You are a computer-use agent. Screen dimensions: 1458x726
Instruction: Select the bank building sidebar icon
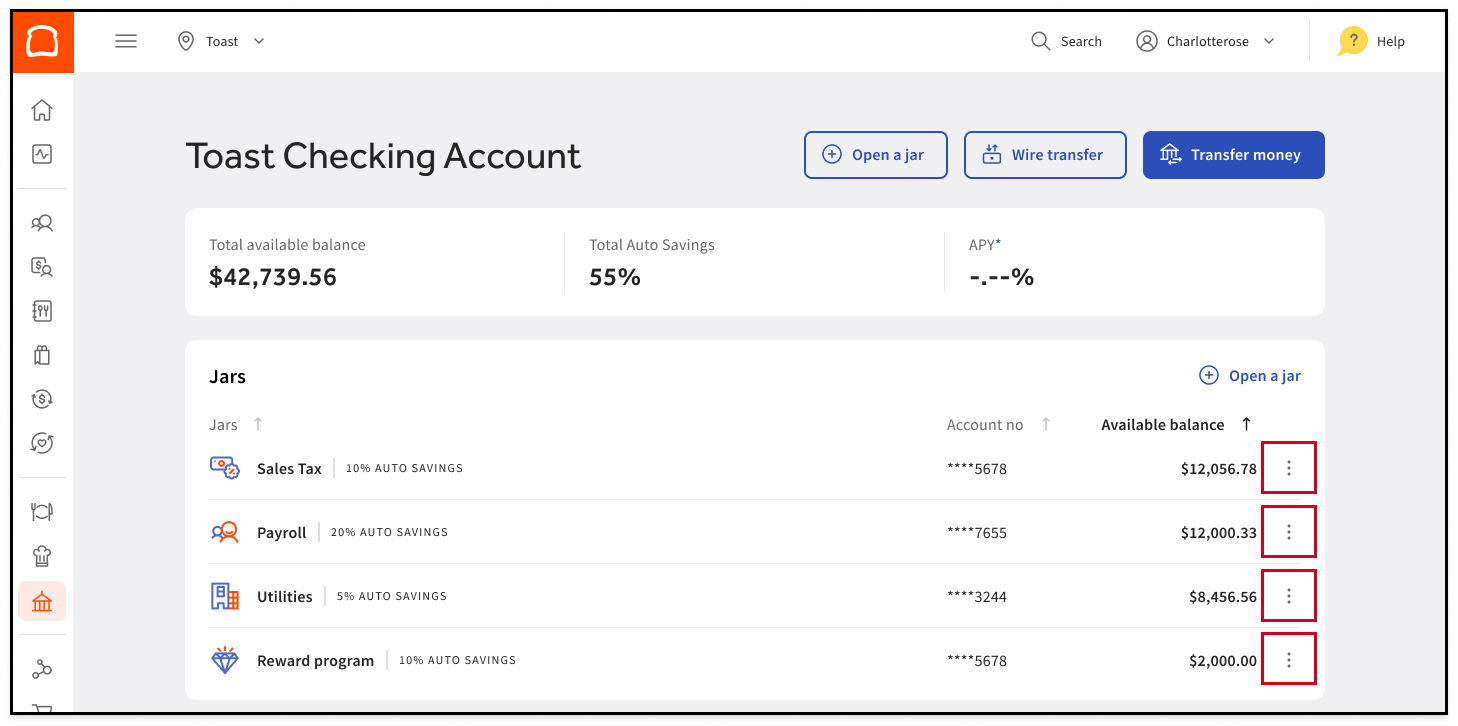point(42,602)
